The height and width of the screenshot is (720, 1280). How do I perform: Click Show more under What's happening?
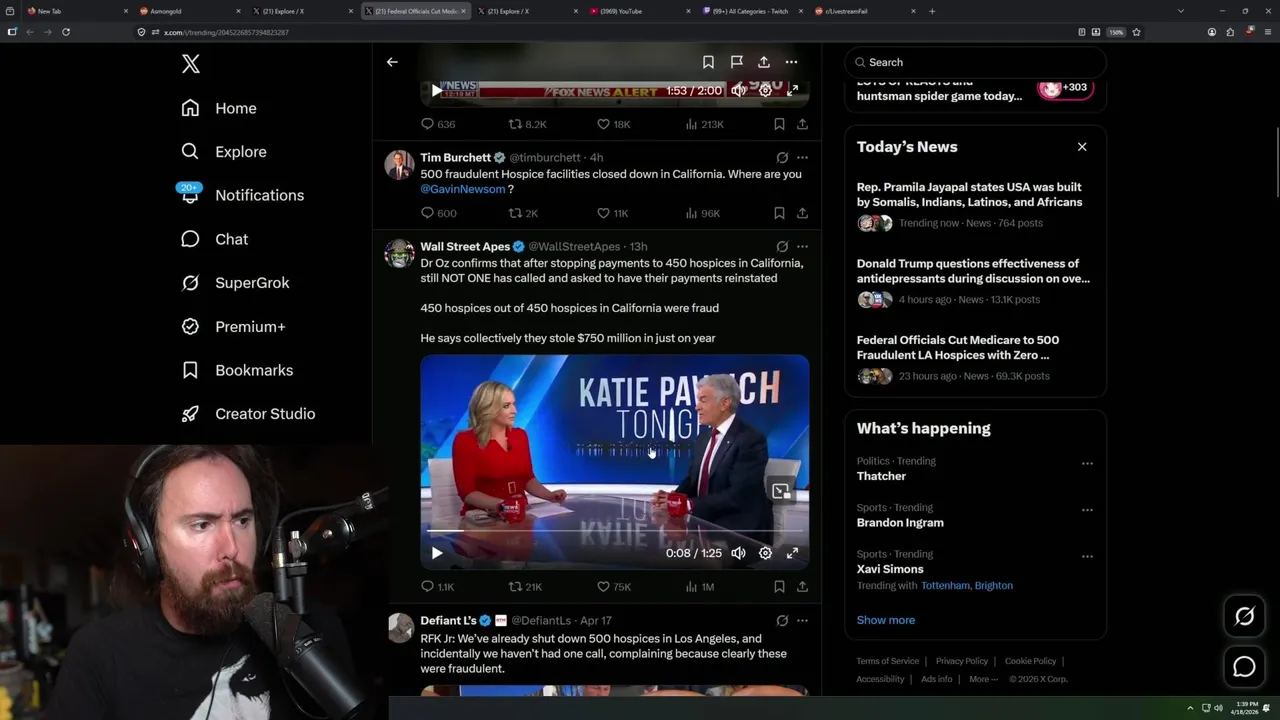click(x=885, y=620)
